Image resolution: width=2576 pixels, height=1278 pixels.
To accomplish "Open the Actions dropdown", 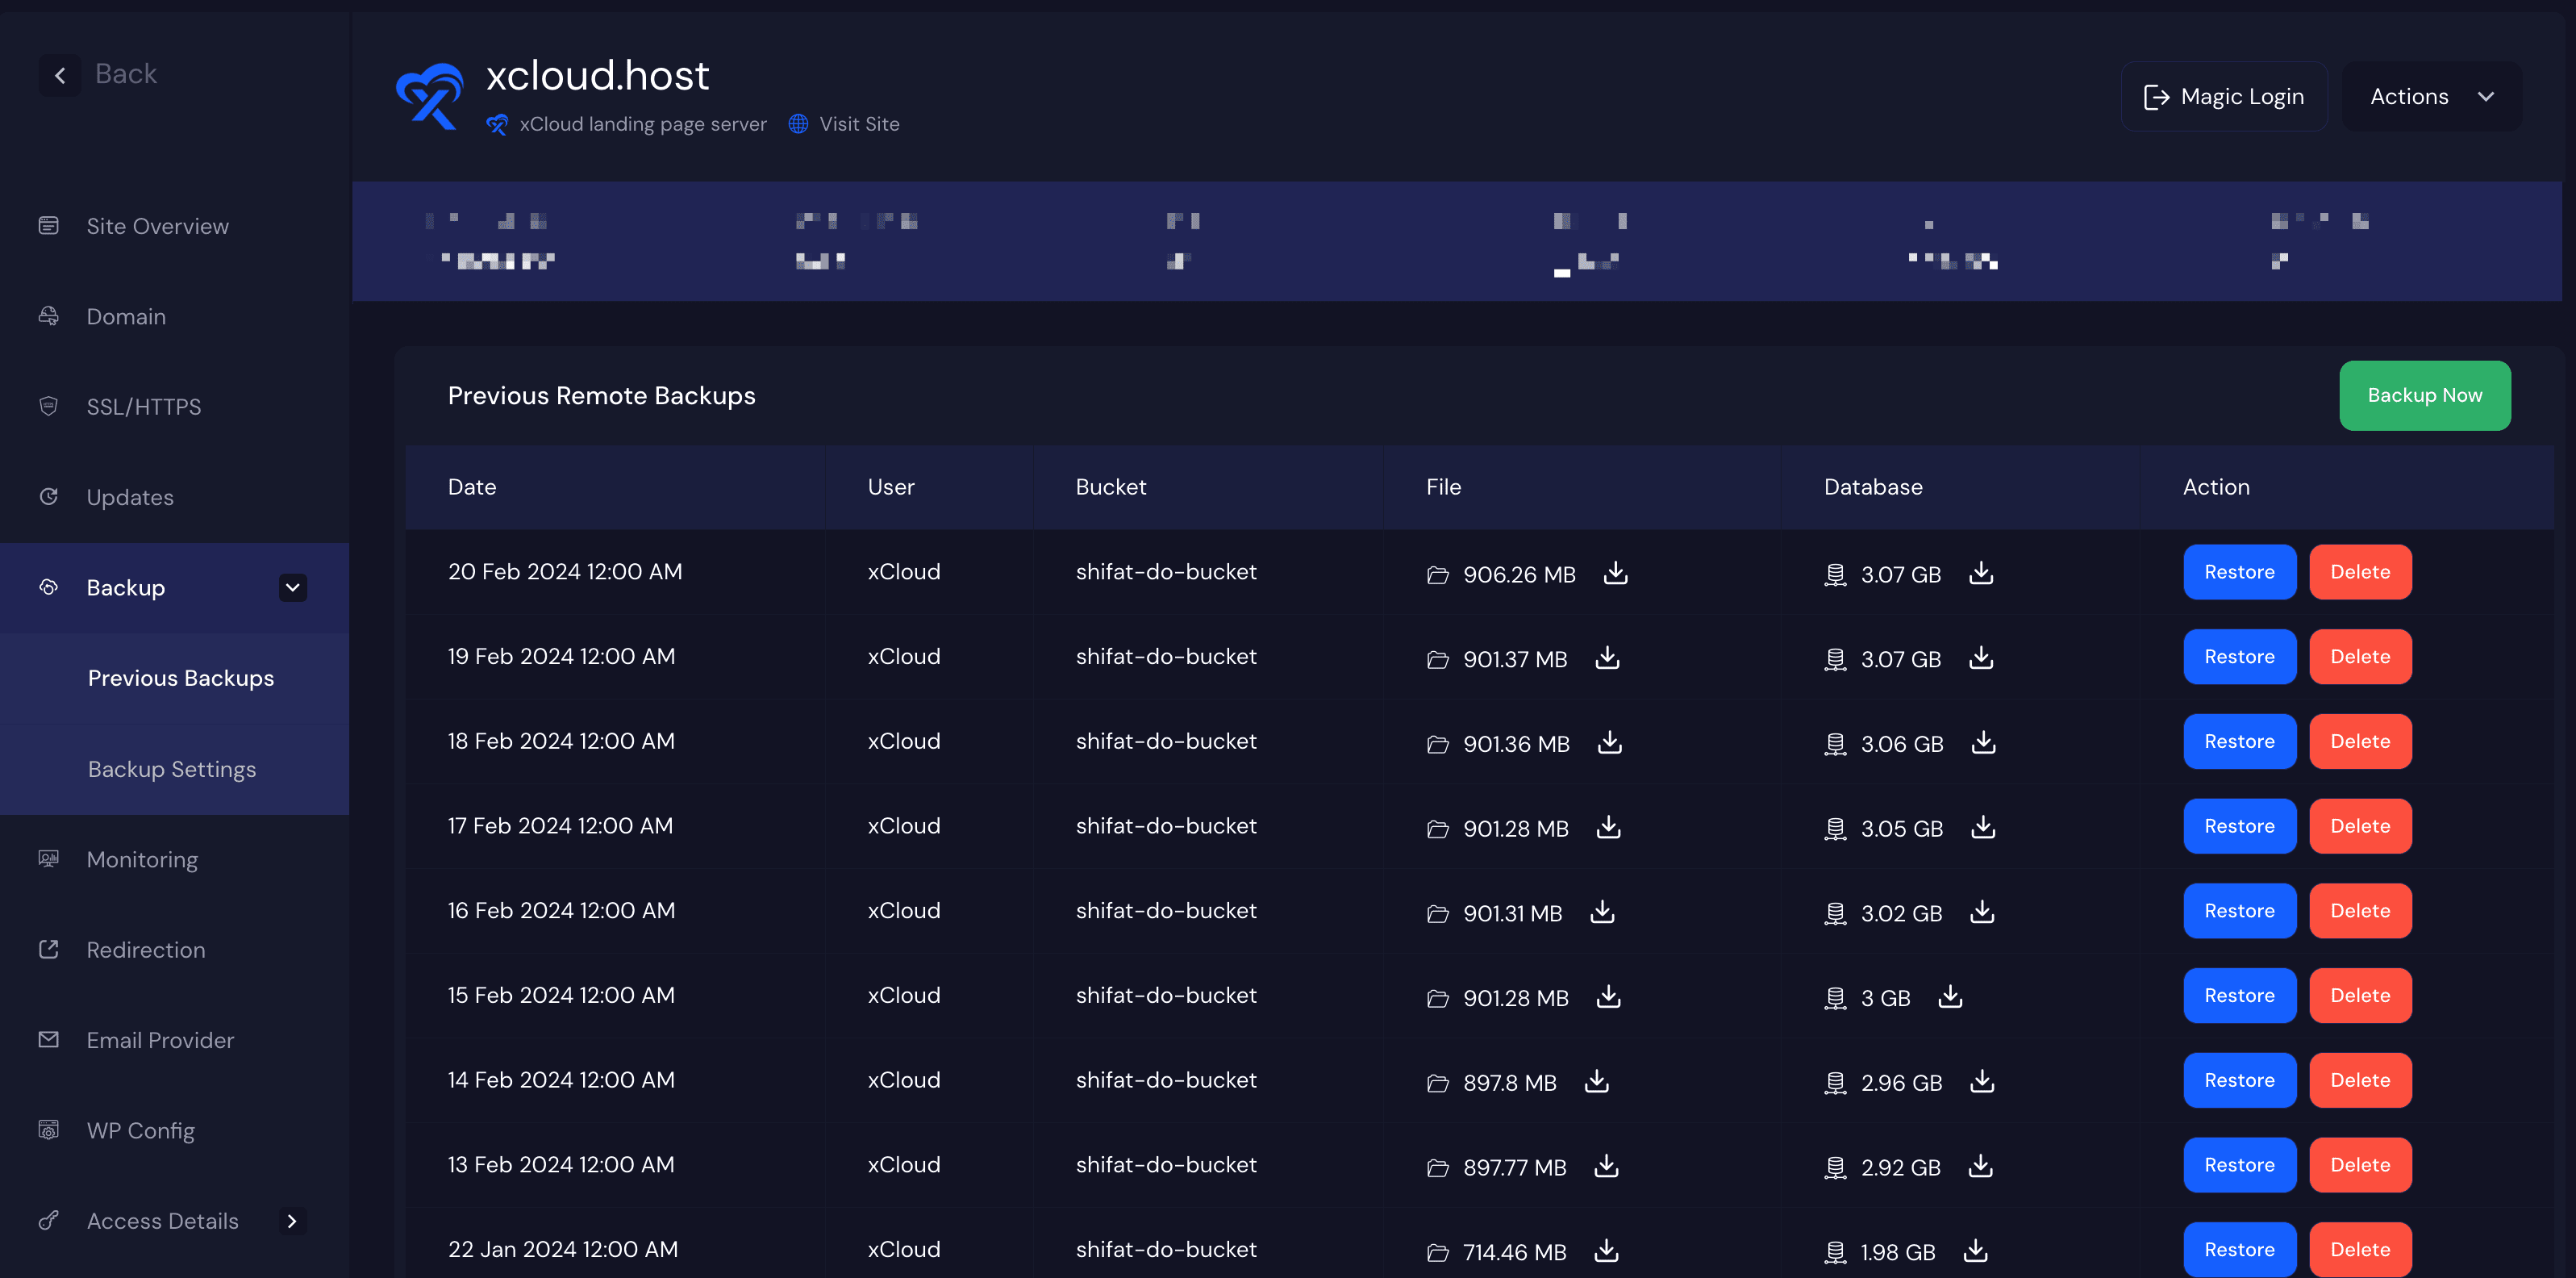I will [x=2431, y=96].
